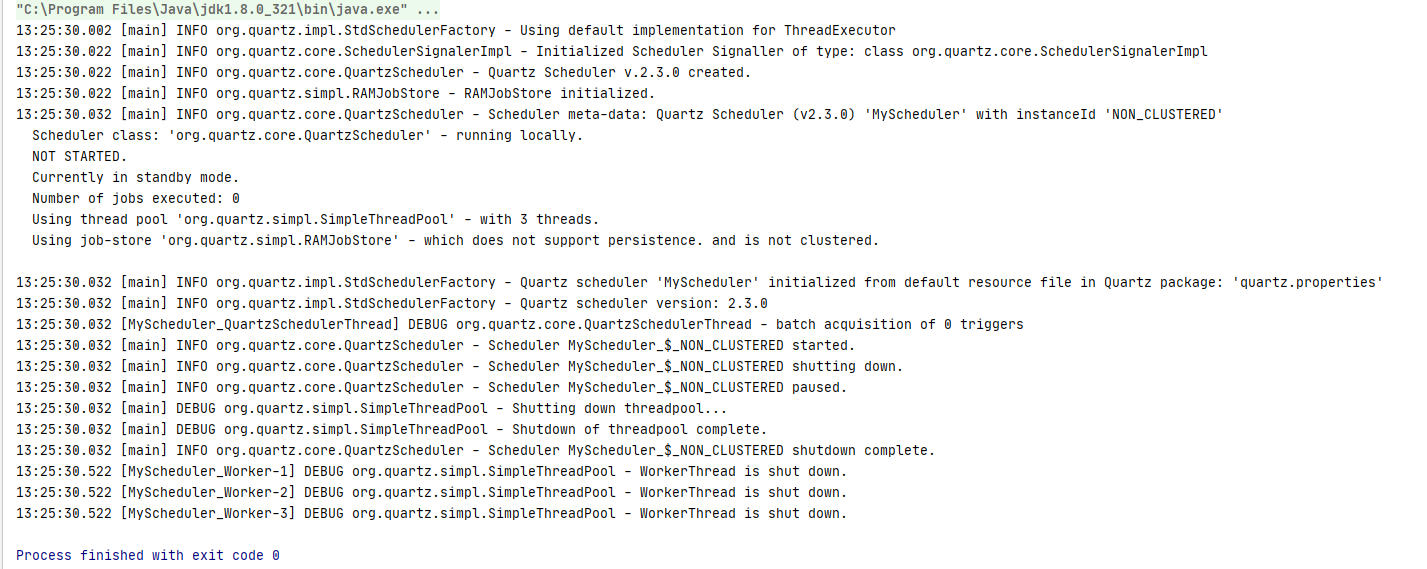Screen dimensions: 1427x569
Task: Click the MyScheduler_Worker-3 log line
Action: [x=432, y=513]
